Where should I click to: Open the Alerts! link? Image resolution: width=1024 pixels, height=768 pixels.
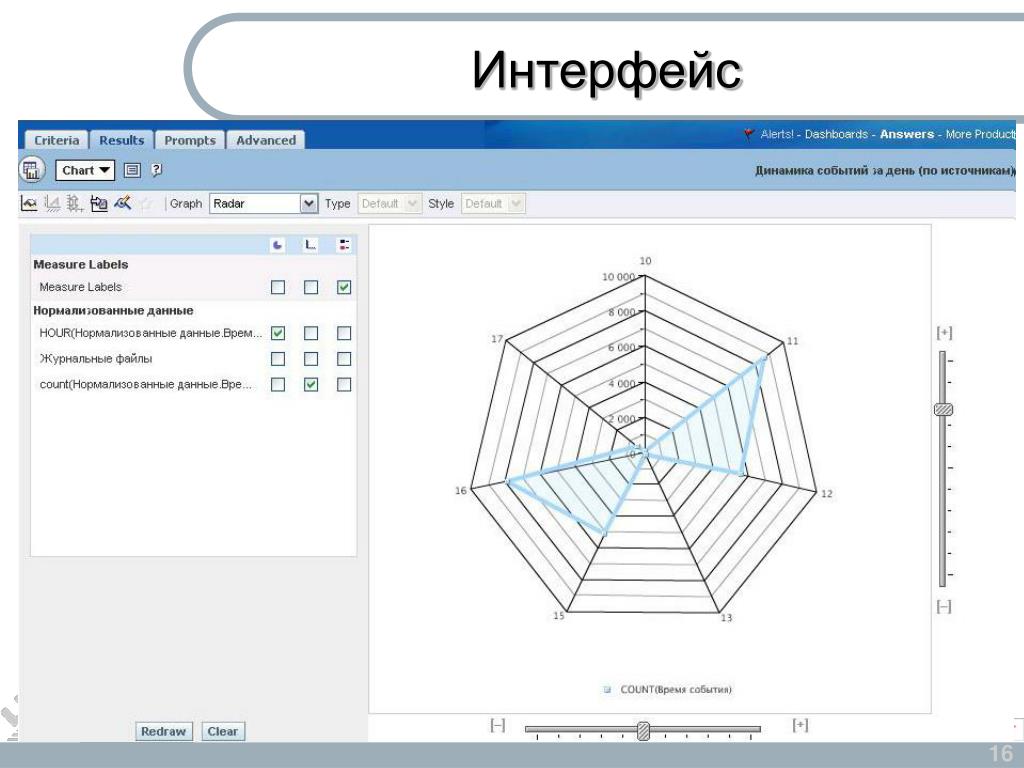[x=777, y=134]
